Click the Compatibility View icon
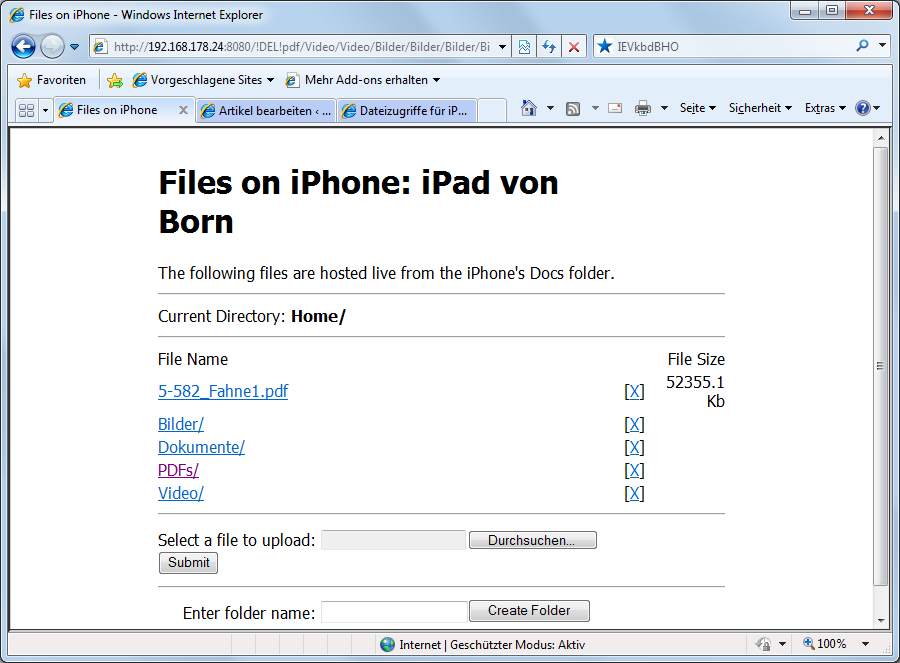Screen dimensions: 900x663 pos(524,47)
